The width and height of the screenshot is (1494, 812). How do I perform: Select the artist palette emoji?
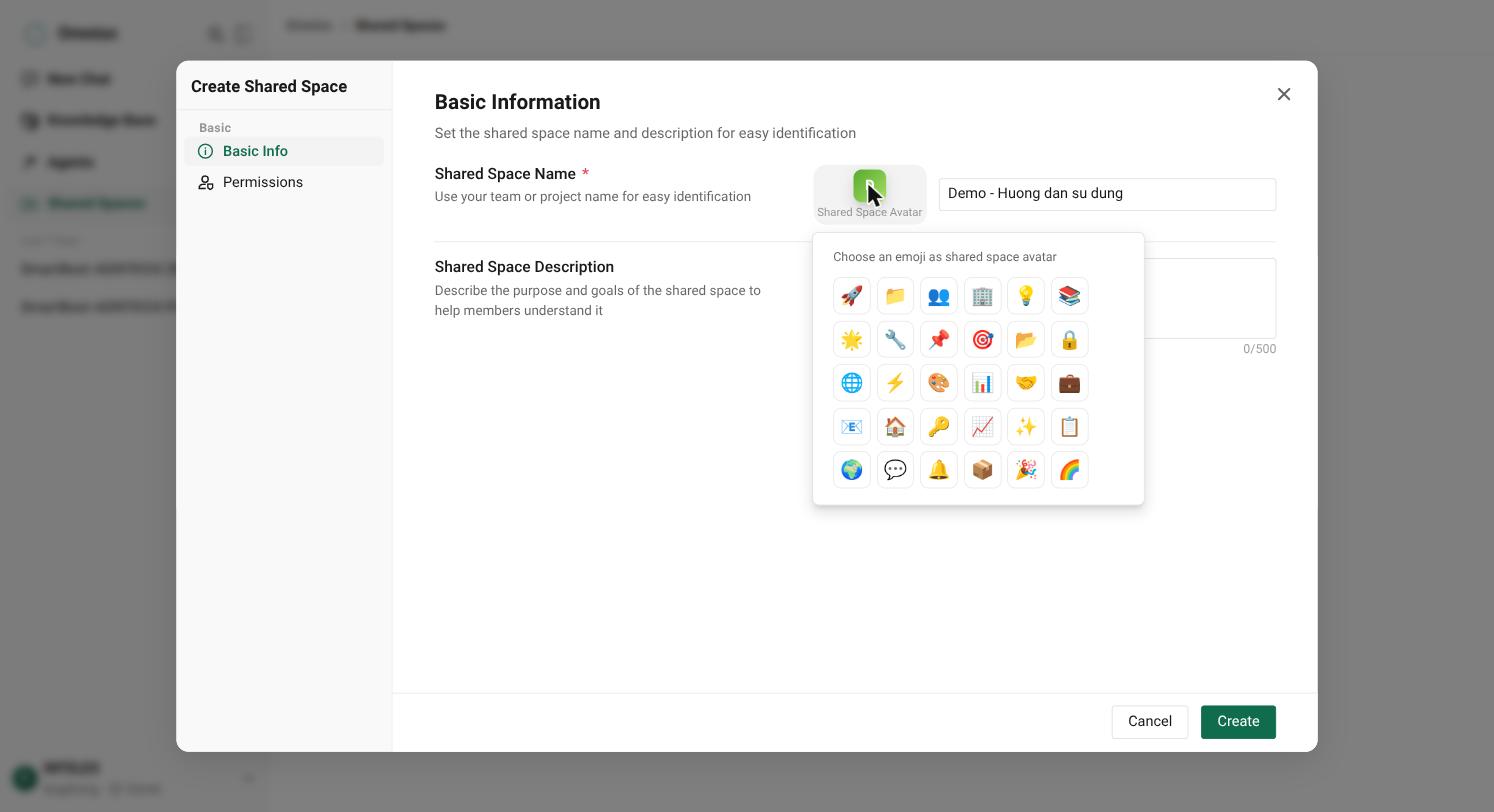(939, 383)
